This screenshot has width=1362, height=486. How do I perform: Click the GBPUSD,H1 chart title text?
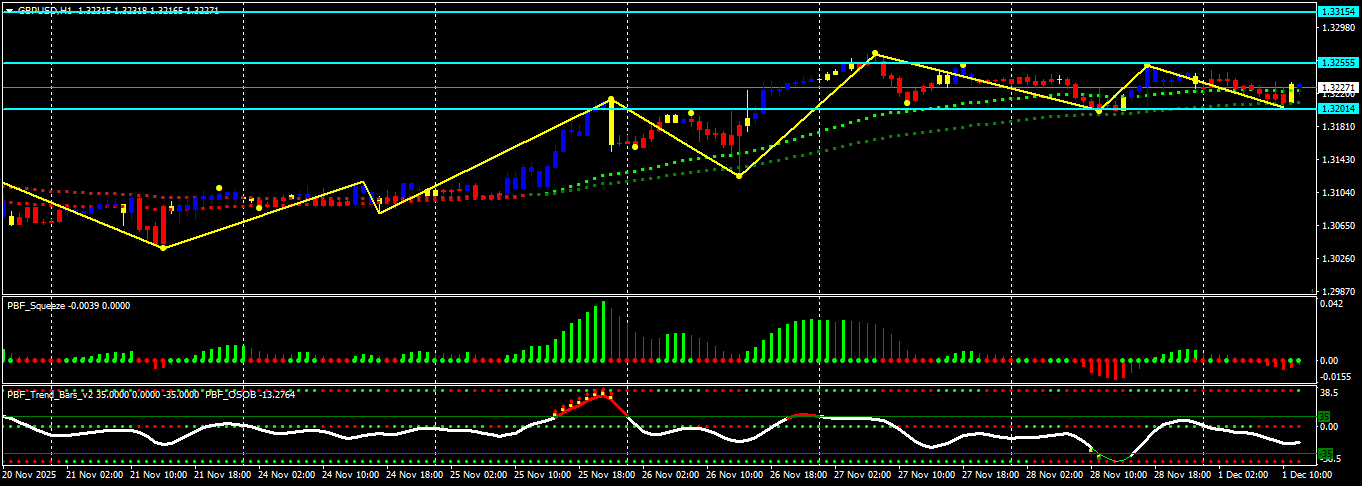pos(45,9)
